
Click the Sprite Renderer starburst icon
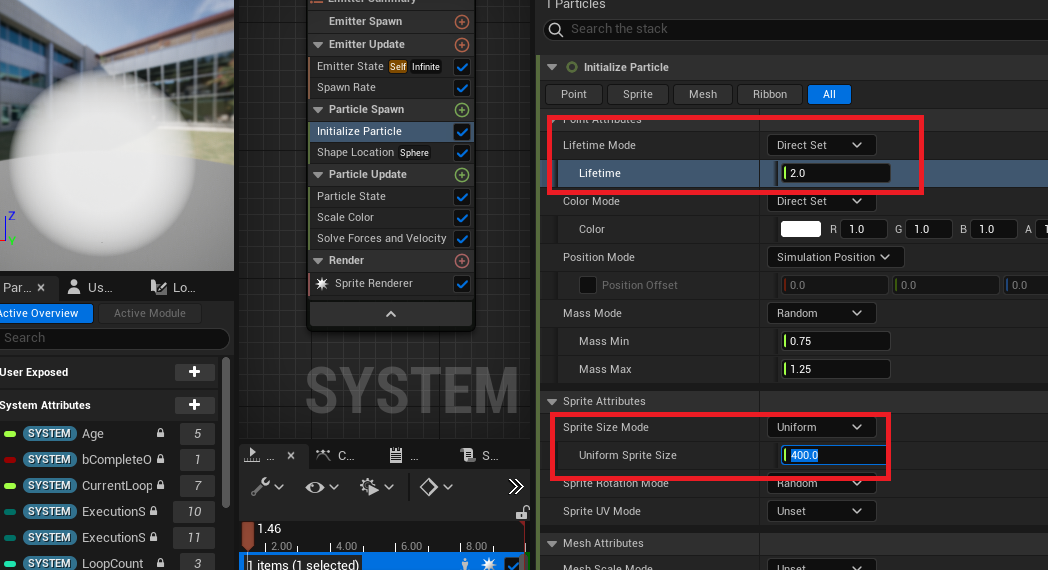pos(321,284)
